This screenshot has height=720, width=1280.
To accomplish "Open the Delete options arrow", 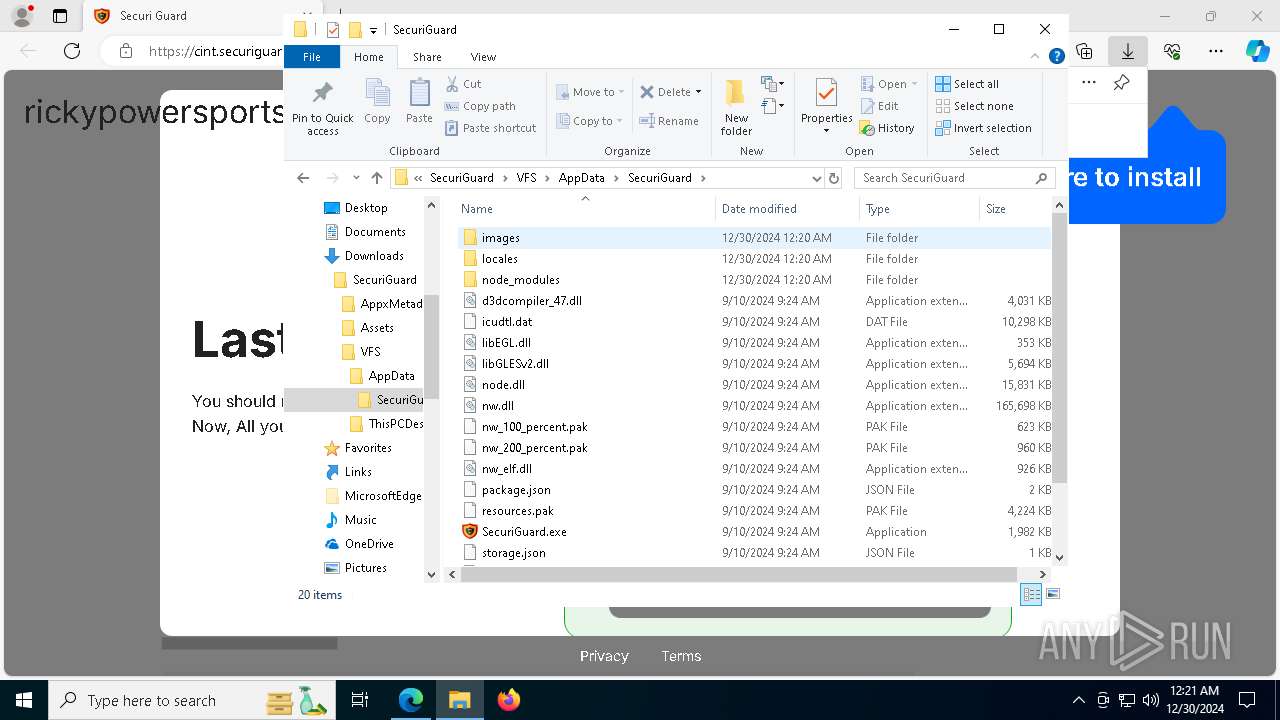I will tap(698, 92).
